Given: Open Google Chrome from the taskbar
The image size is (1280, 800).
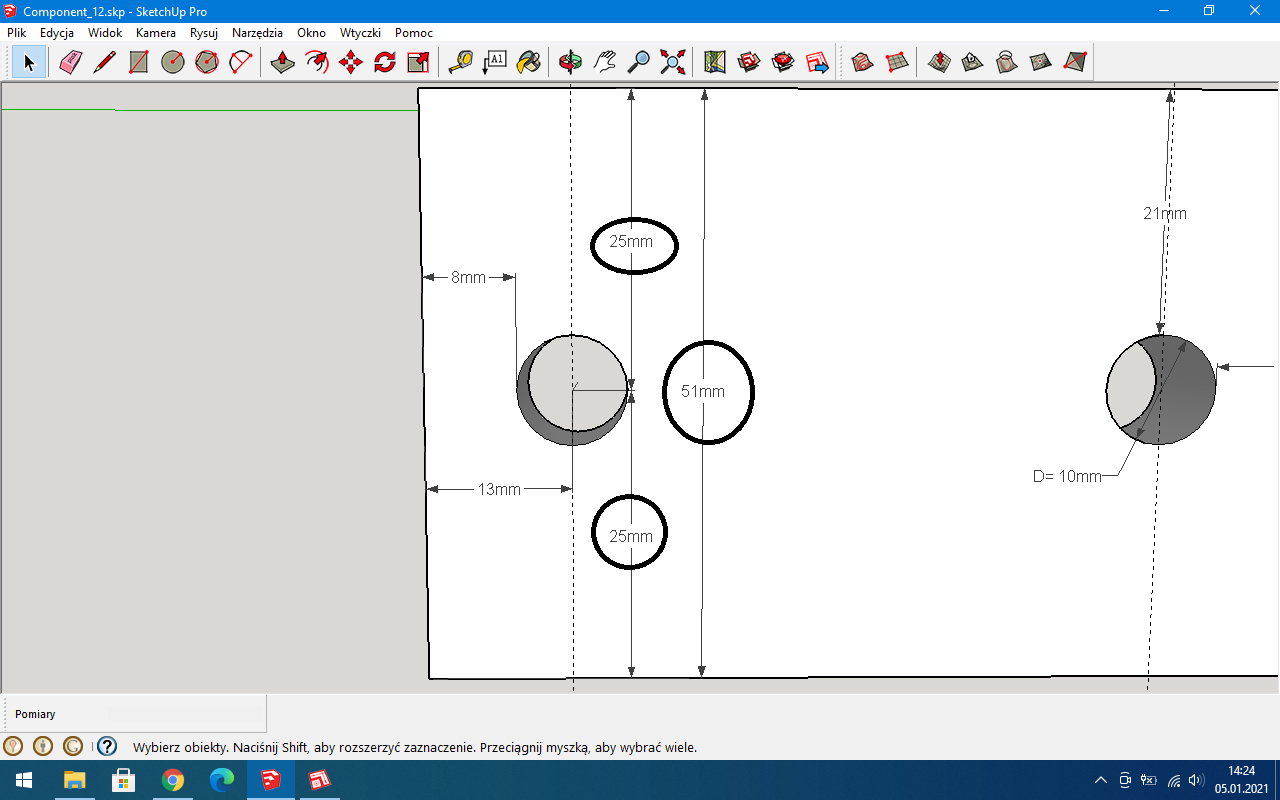Looking at the screenshot, I should click(173, 780).
